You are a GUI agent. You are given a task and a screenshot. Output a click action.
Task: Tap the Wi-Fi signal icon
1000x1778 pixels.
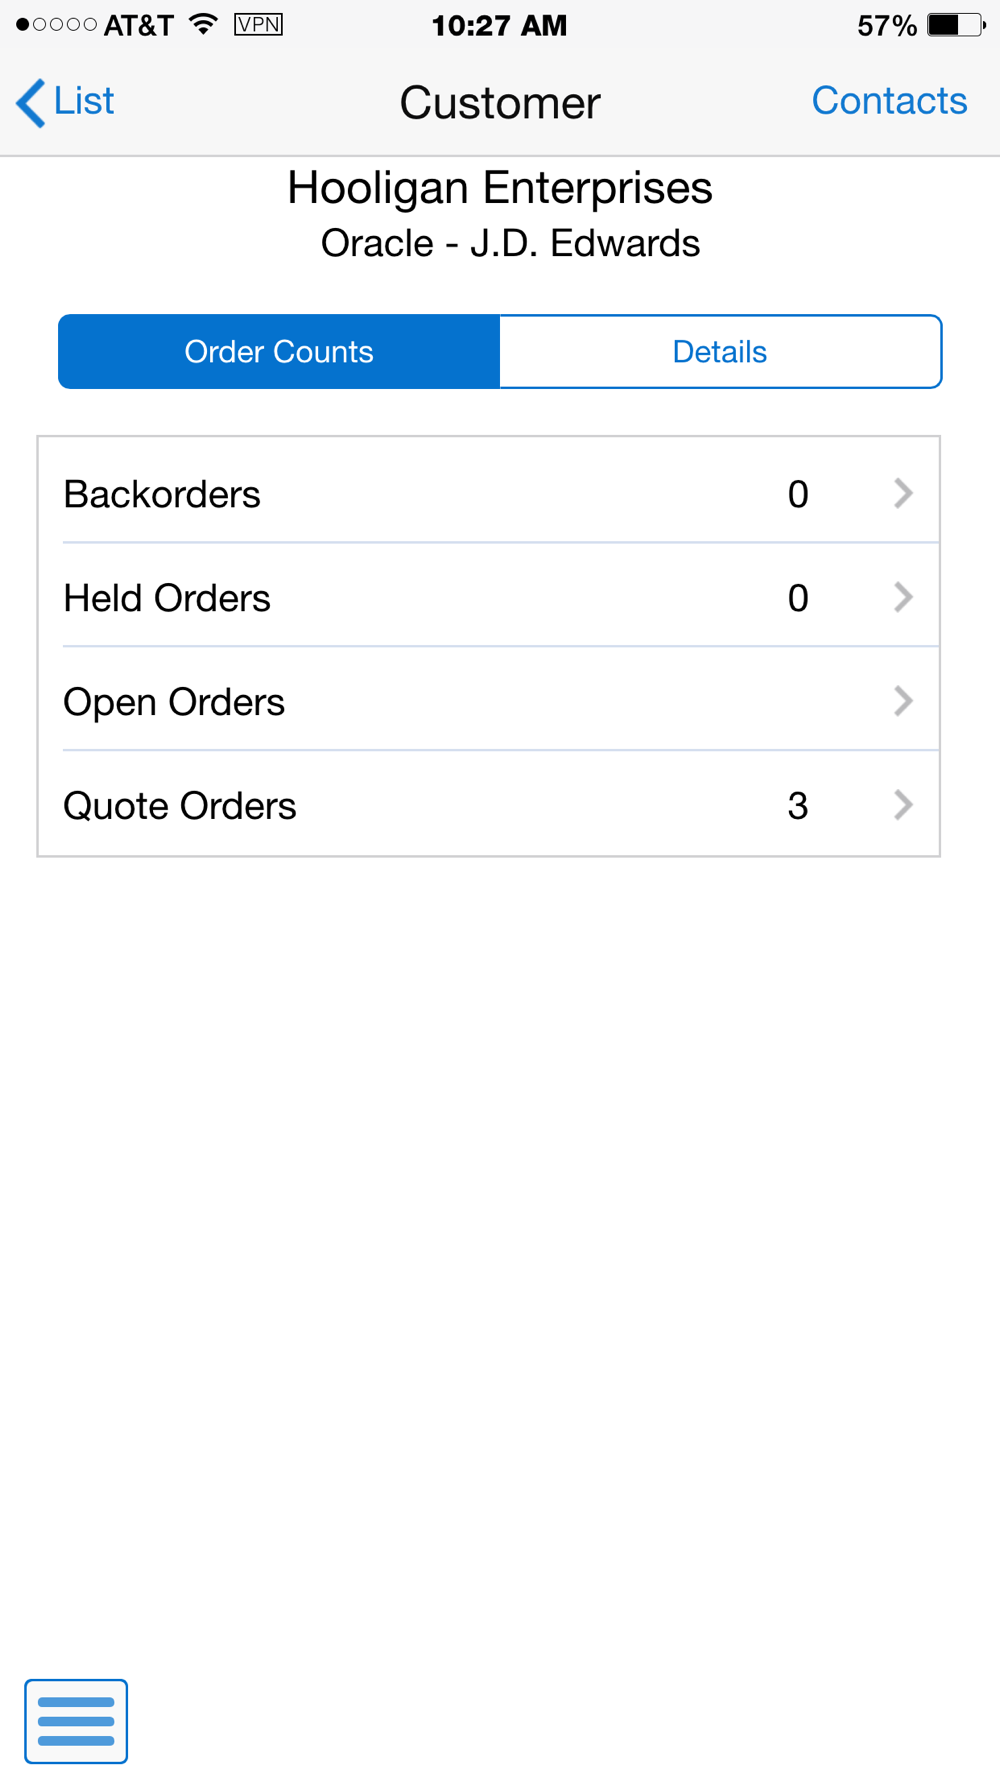[204, 24]
